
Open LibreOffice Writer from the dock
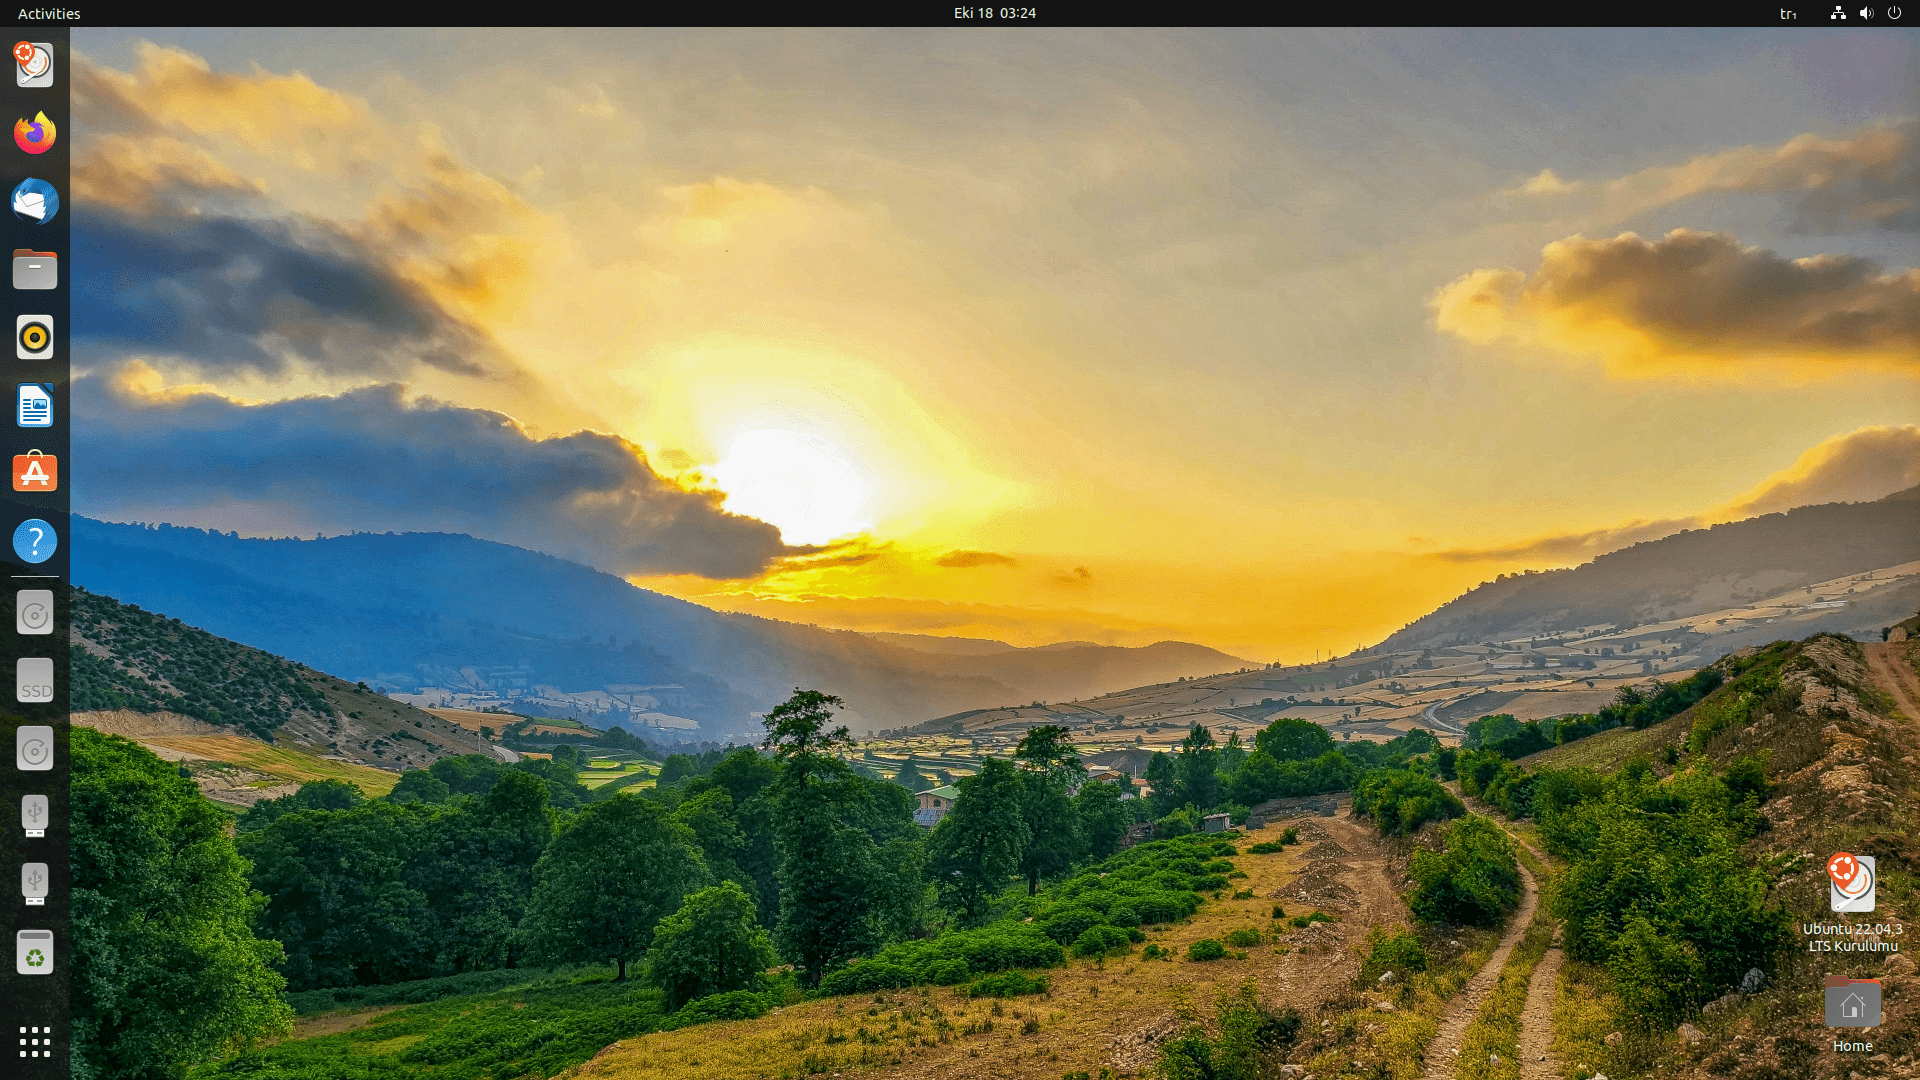34,405
